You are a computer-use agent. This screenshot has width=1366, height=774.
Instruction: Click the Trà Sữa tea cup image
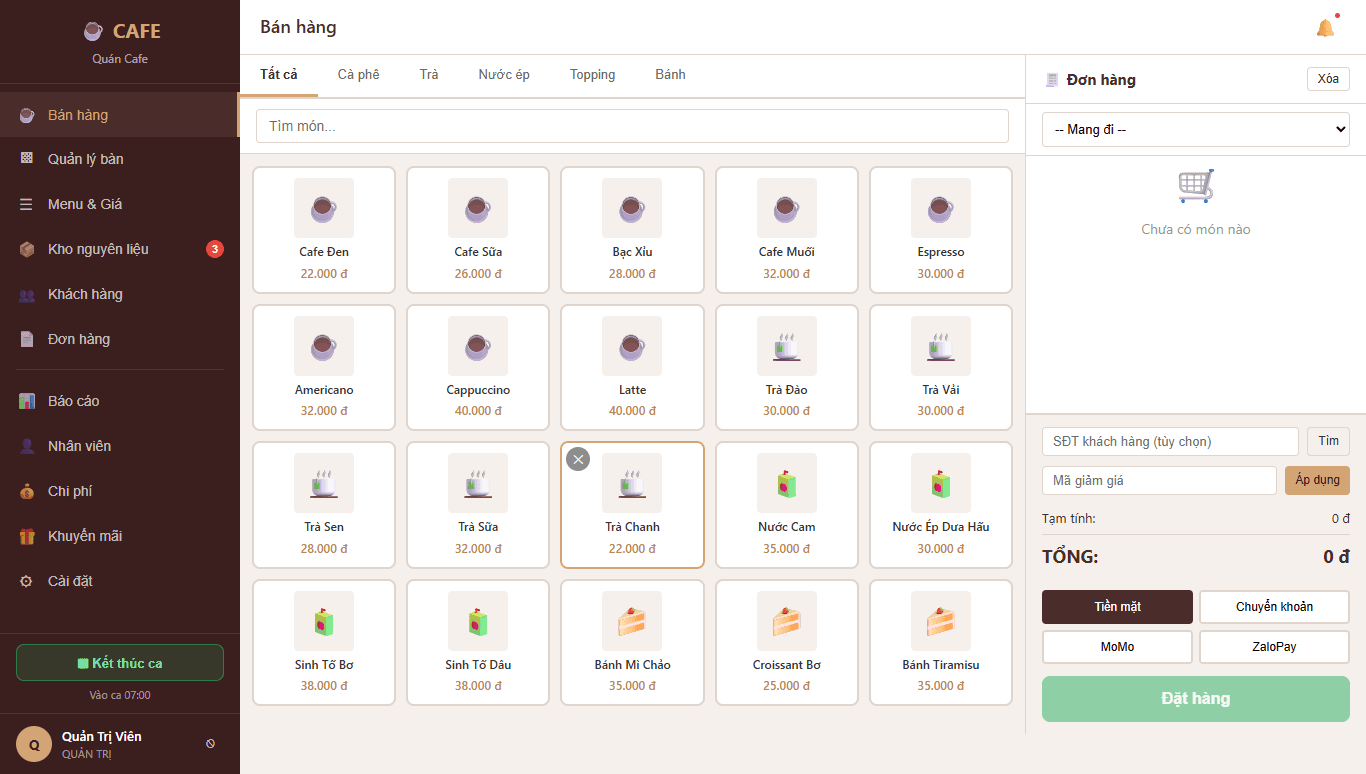point(478,483)
